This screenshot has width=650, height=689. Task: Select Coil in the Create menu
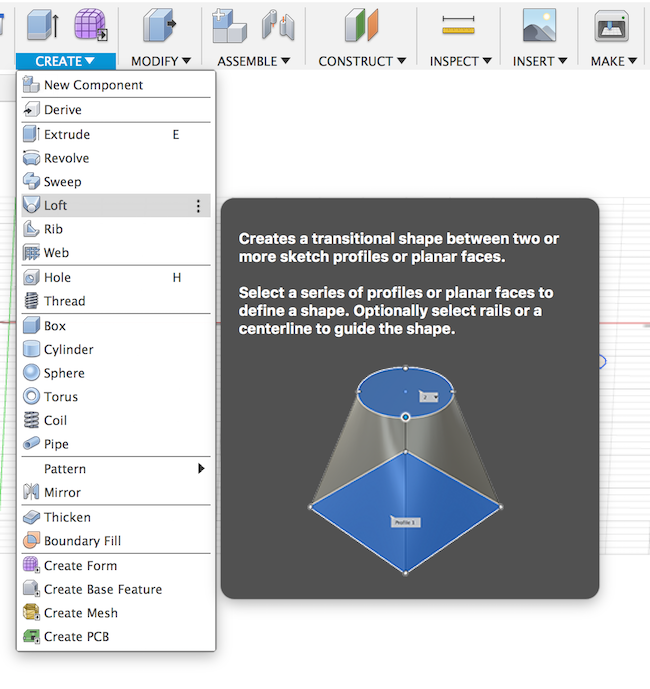116,421
